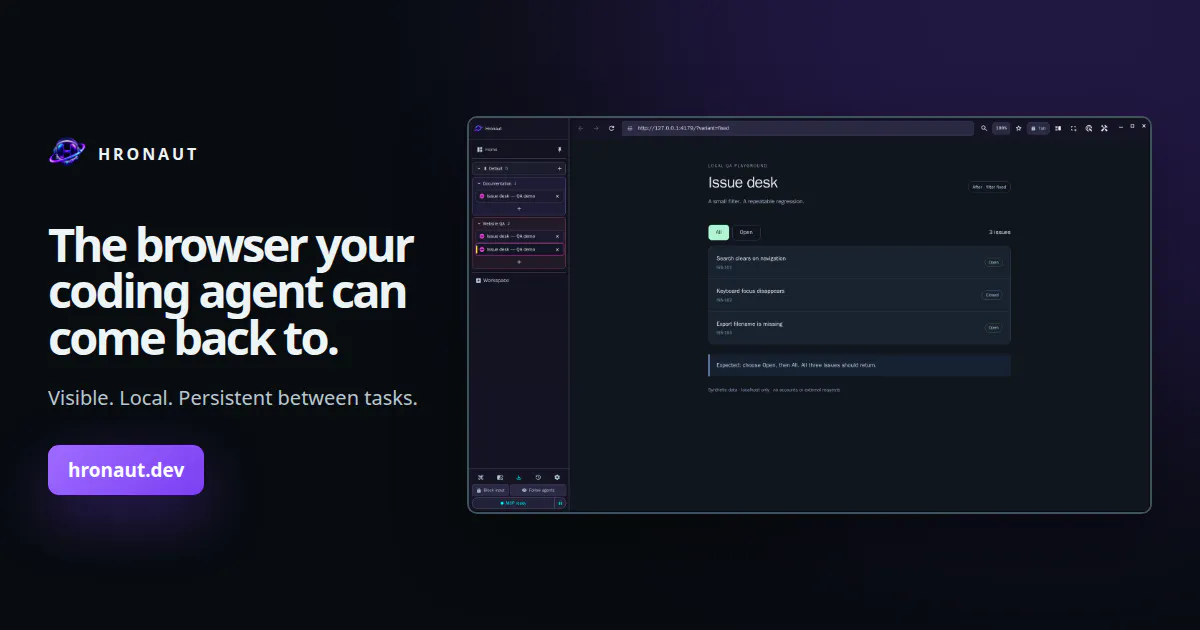The width and height of the screenshot is (1200, 630).
Task: Click the Hronaut planet logo beside the HRONAUT wordmark
Action: (67, 153)
